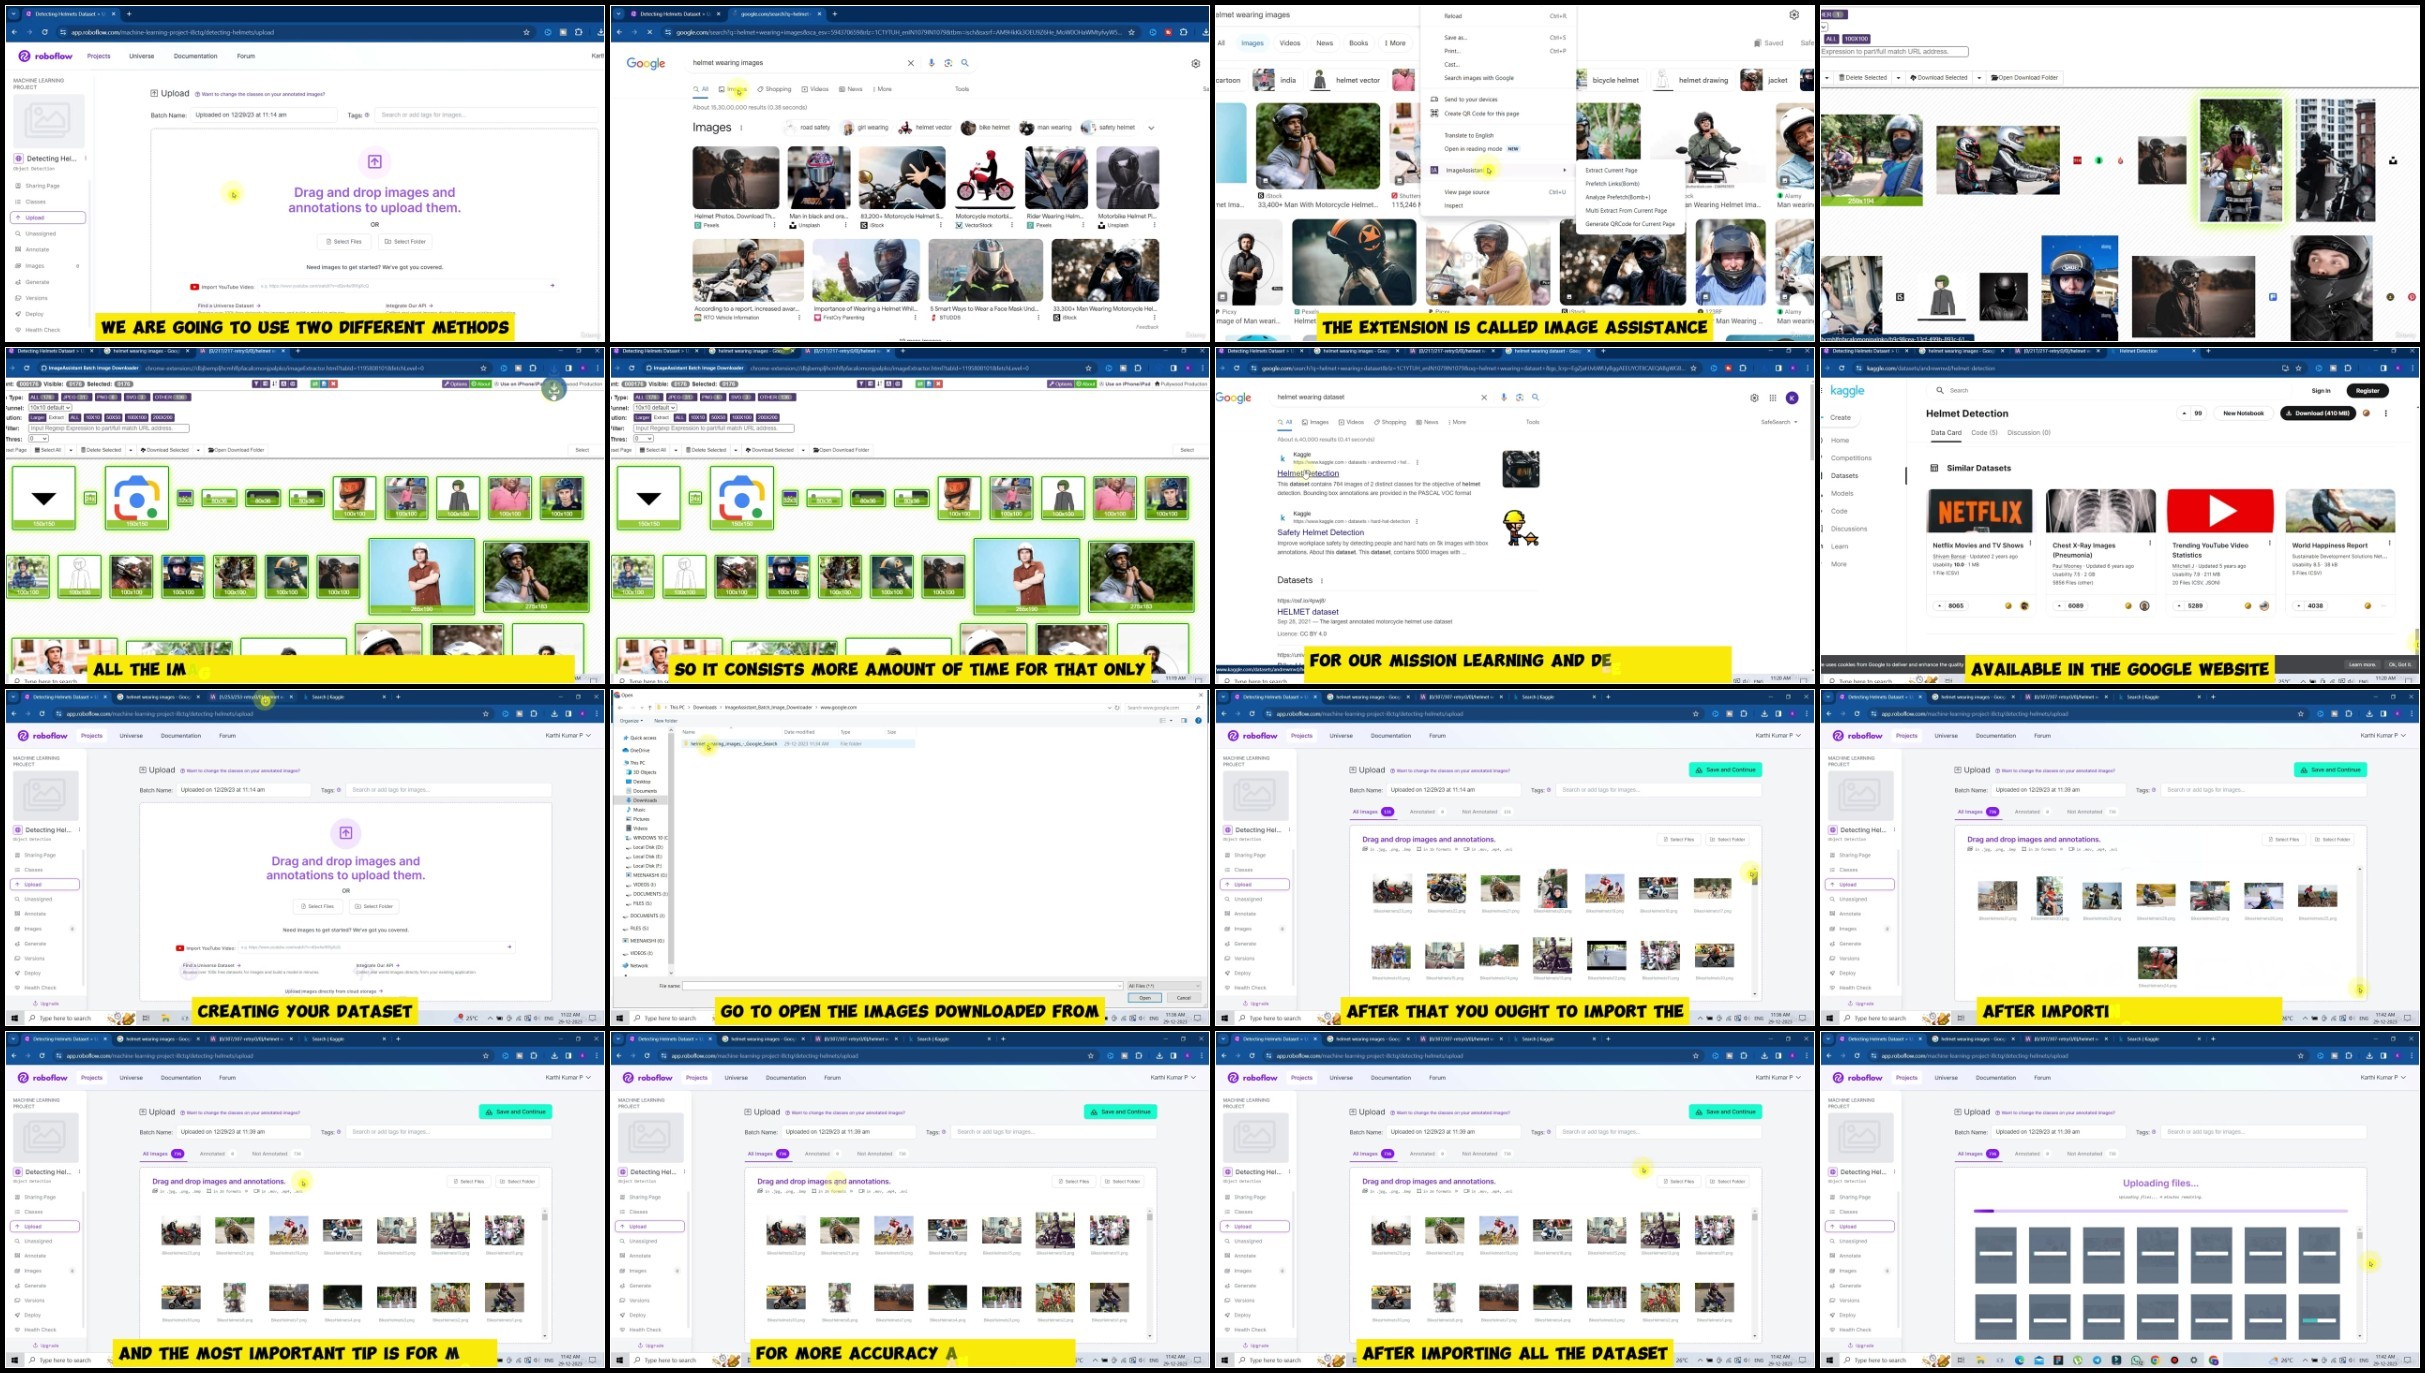Toggle JPEG type filter in 'ALL THE IM' frame
This screenshot has height=1373, width=2425.
(77, 397)
